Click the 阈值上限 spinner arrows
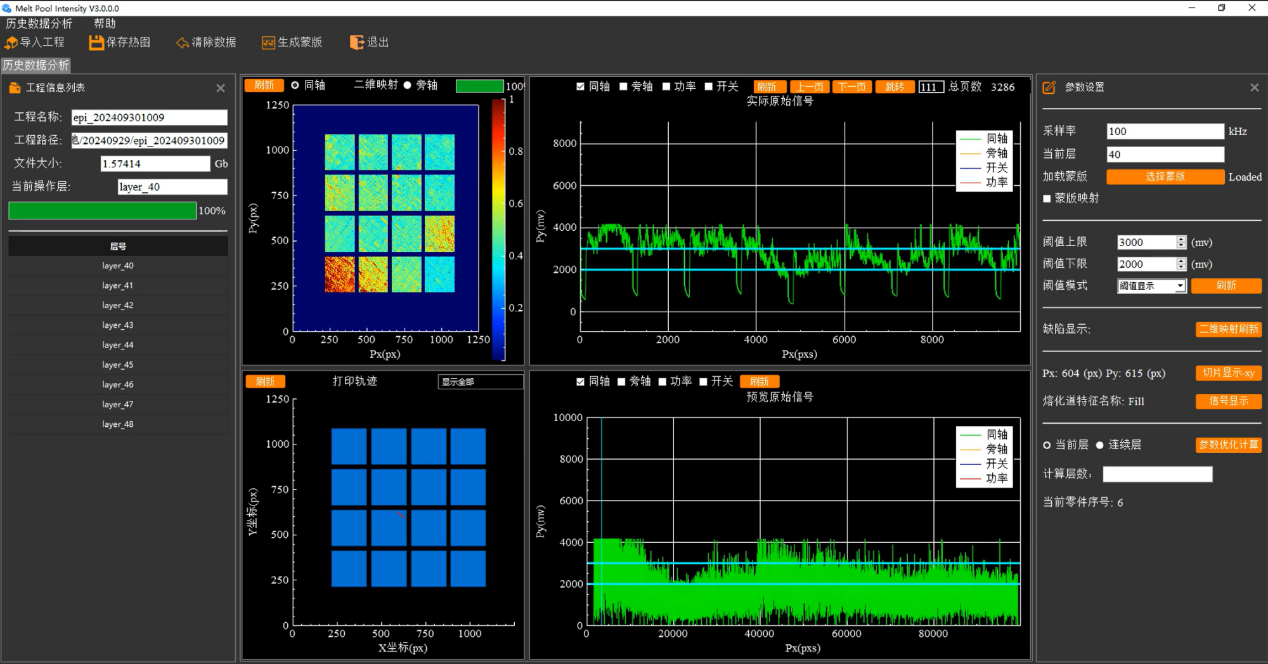The width and height of the screenshot is (1268, 664). click(x=1181, y=242)
